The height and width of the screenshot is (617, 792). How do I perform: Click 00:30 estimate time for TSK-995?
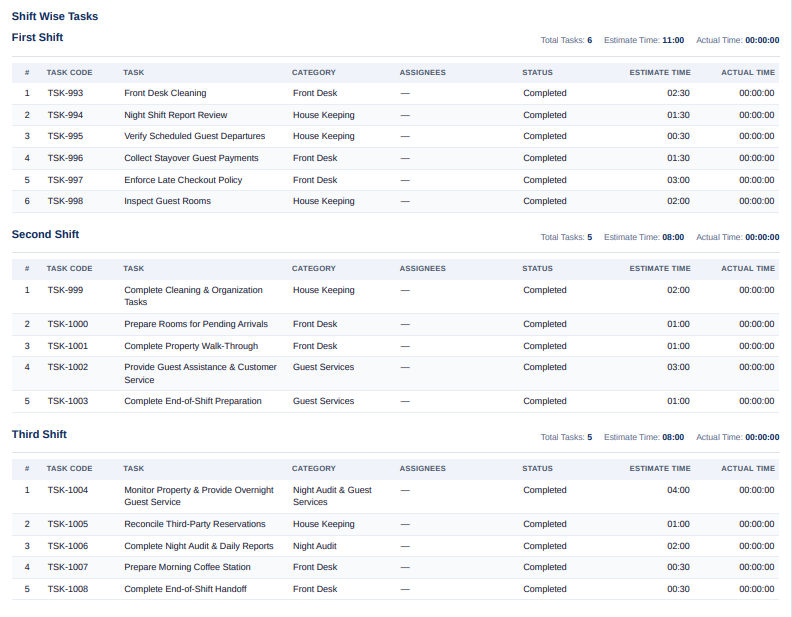678,136
